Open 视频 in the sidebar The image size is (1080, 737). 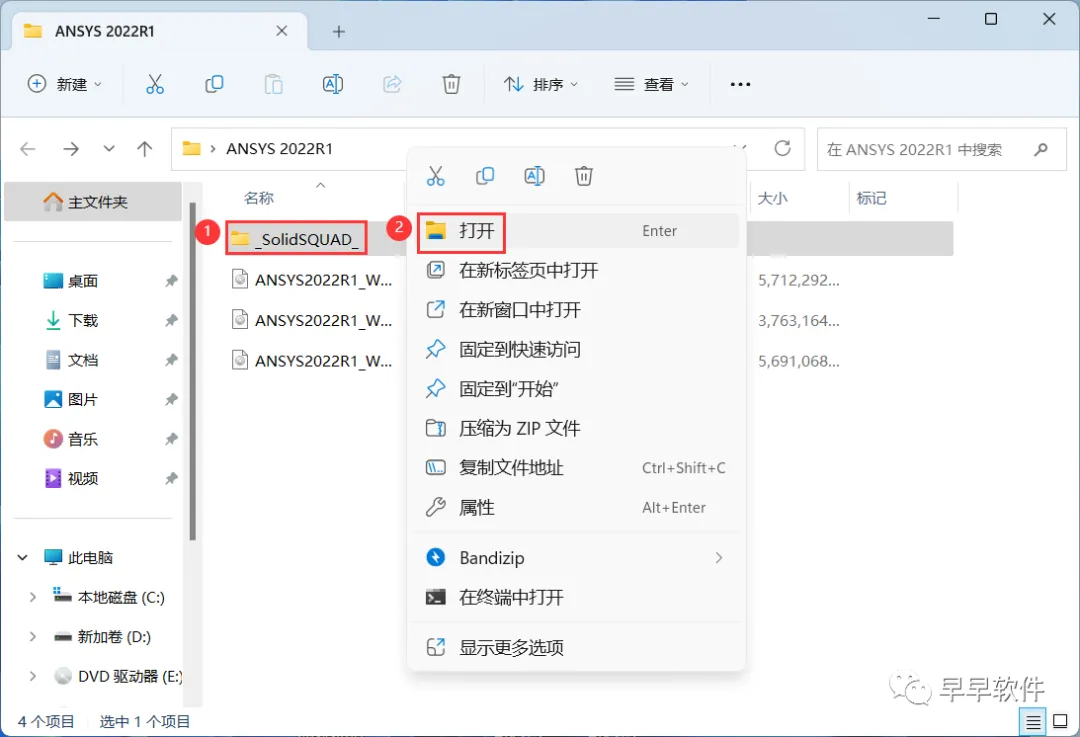coord(82,478)
